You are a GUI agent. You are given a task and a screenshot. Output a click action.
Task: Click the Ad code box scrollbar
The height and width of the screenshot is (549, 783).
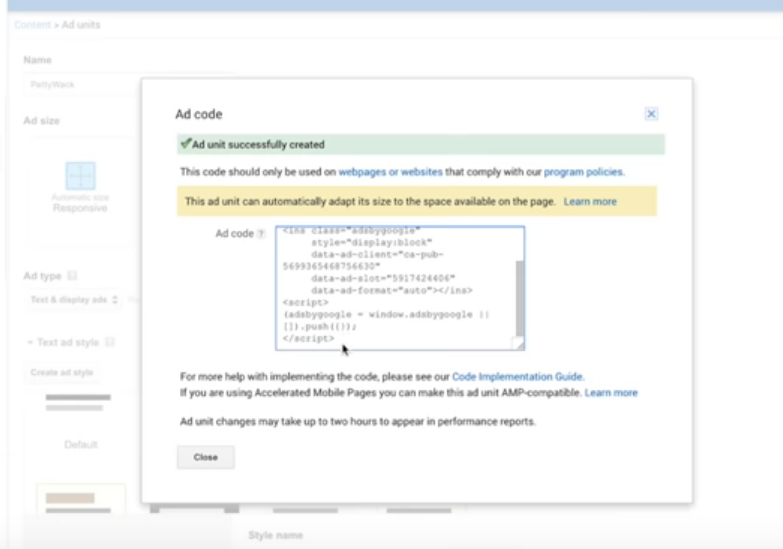coord(520,298)
